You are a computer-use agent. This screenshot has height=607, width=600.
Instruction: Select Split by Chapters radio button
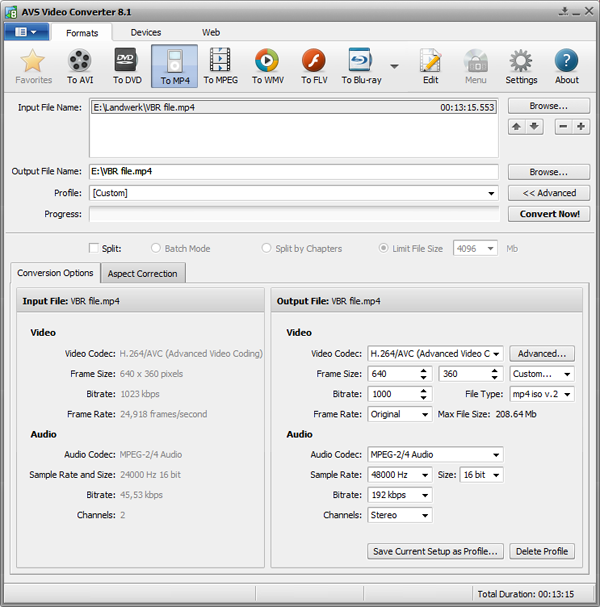266,248
